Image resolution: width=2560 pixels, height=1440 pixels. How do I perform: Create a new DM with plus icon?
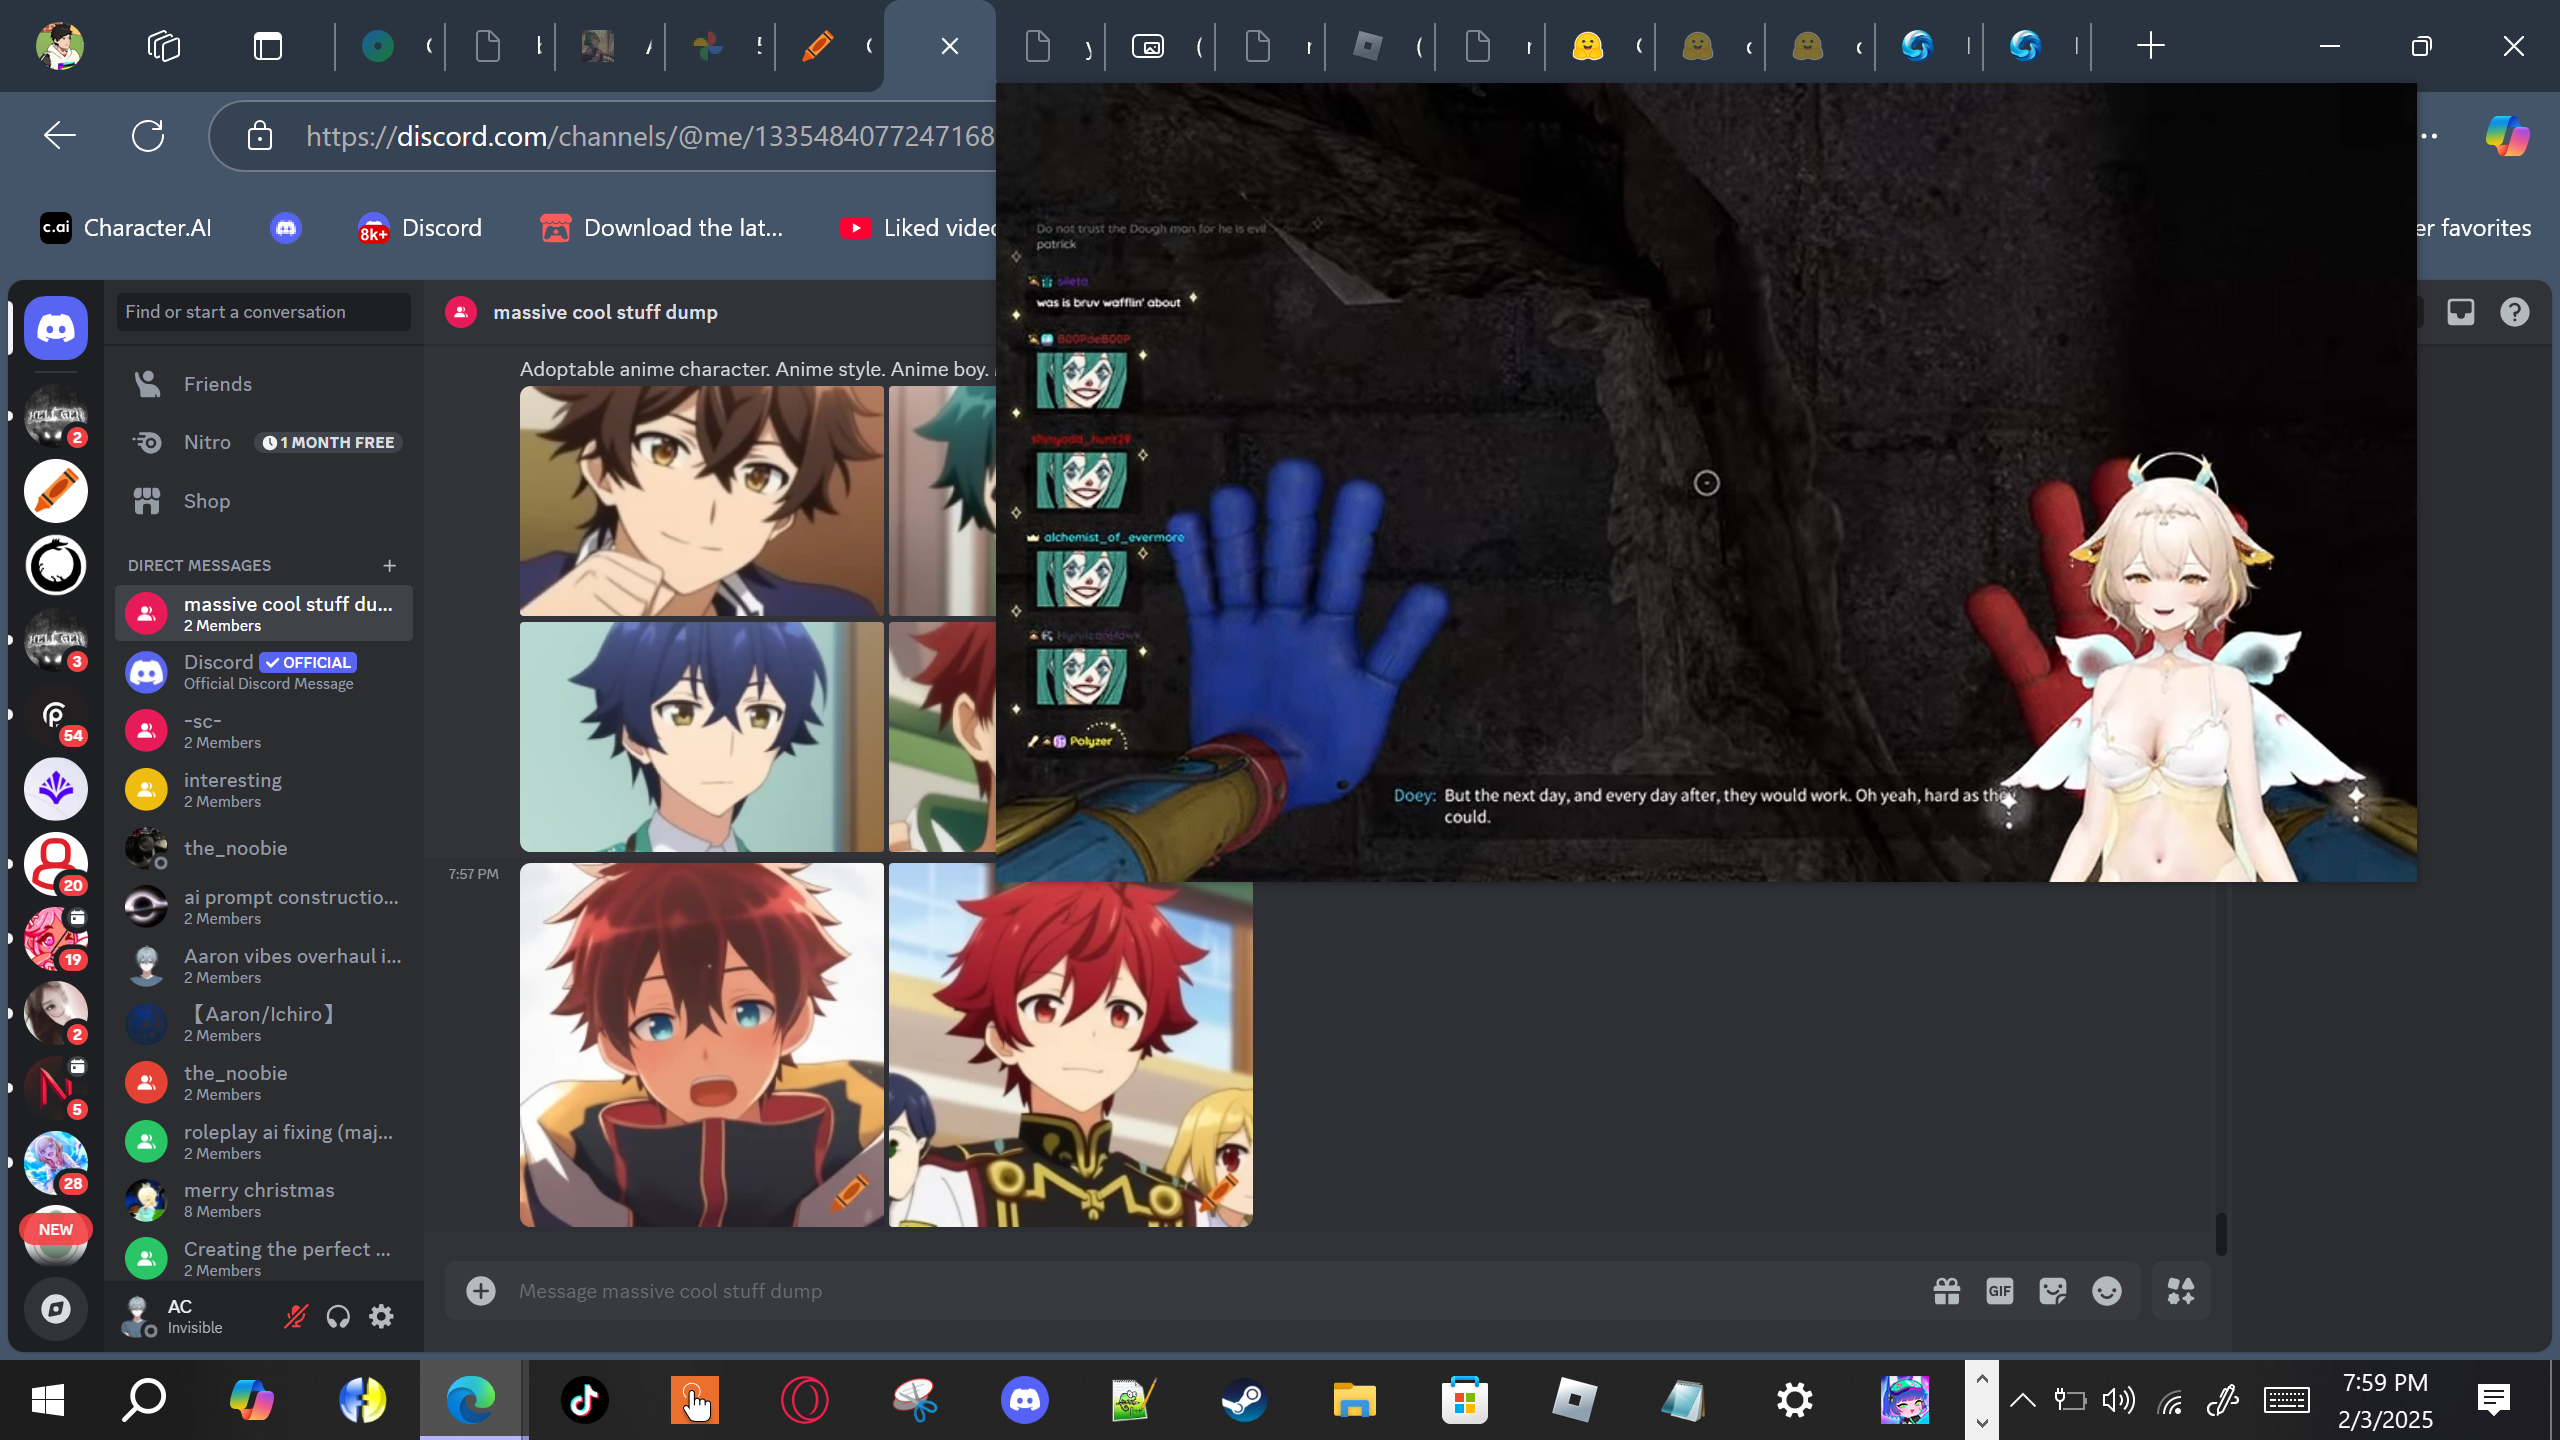[390, 566]
